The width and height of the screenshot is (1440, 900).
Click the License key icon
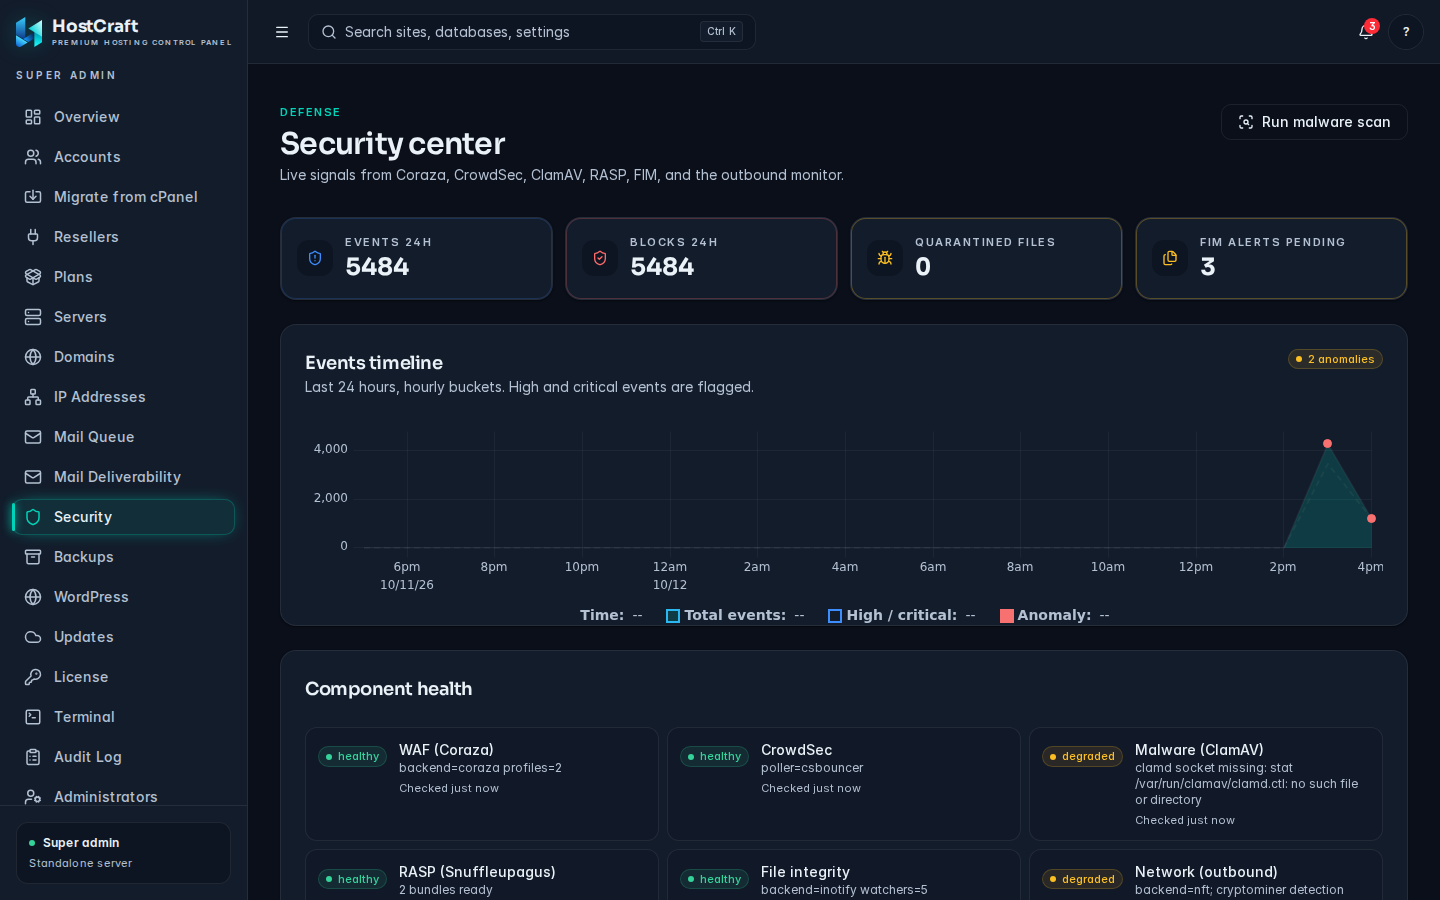[33, 677]
